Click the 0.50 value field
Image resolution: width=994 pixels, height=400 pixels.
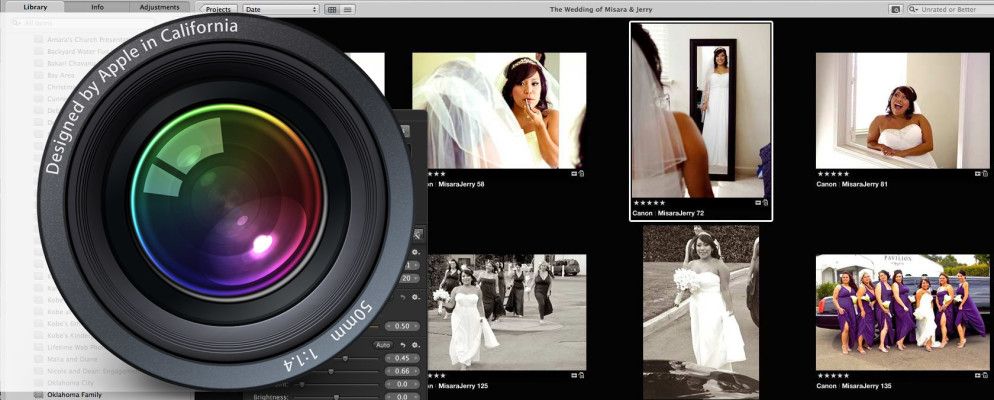tap(402, 326)
